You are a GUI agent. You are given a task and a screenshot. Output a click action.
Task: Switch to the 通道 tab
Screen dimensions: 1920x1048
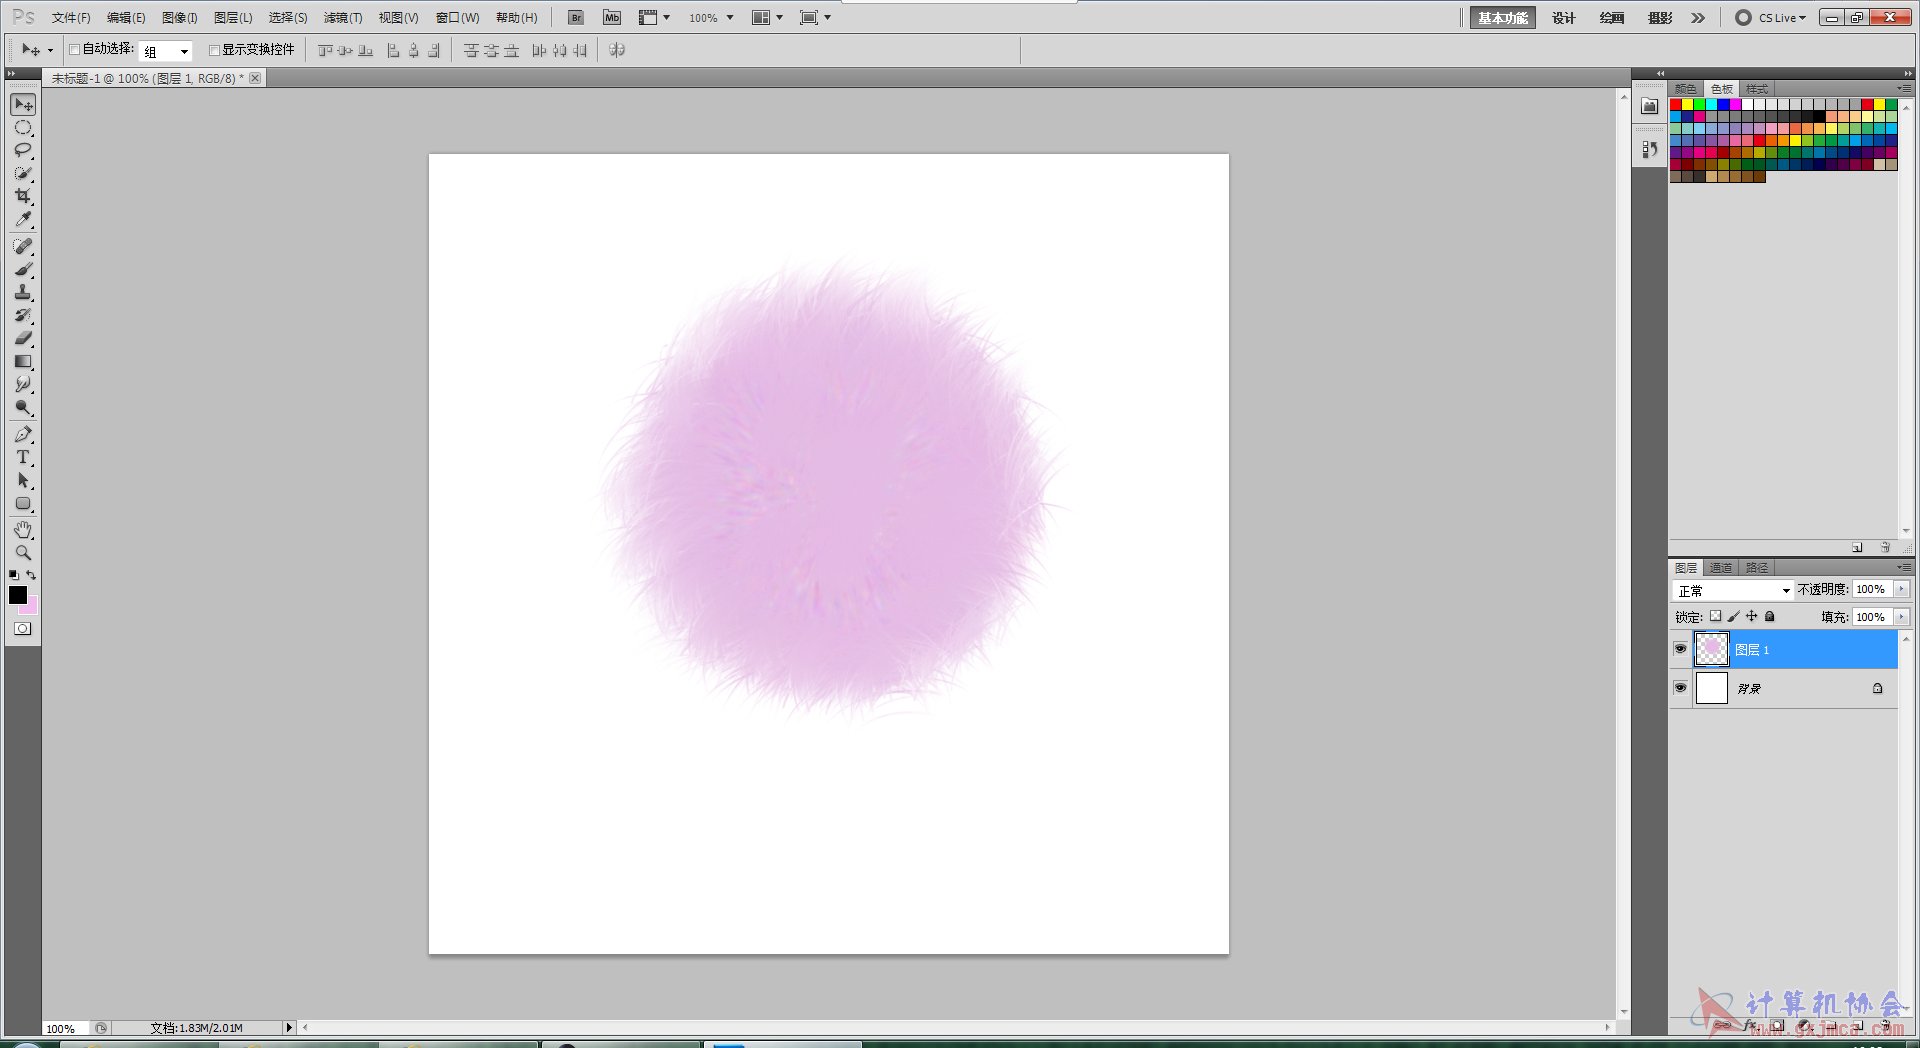click(x=1721, y=567)
